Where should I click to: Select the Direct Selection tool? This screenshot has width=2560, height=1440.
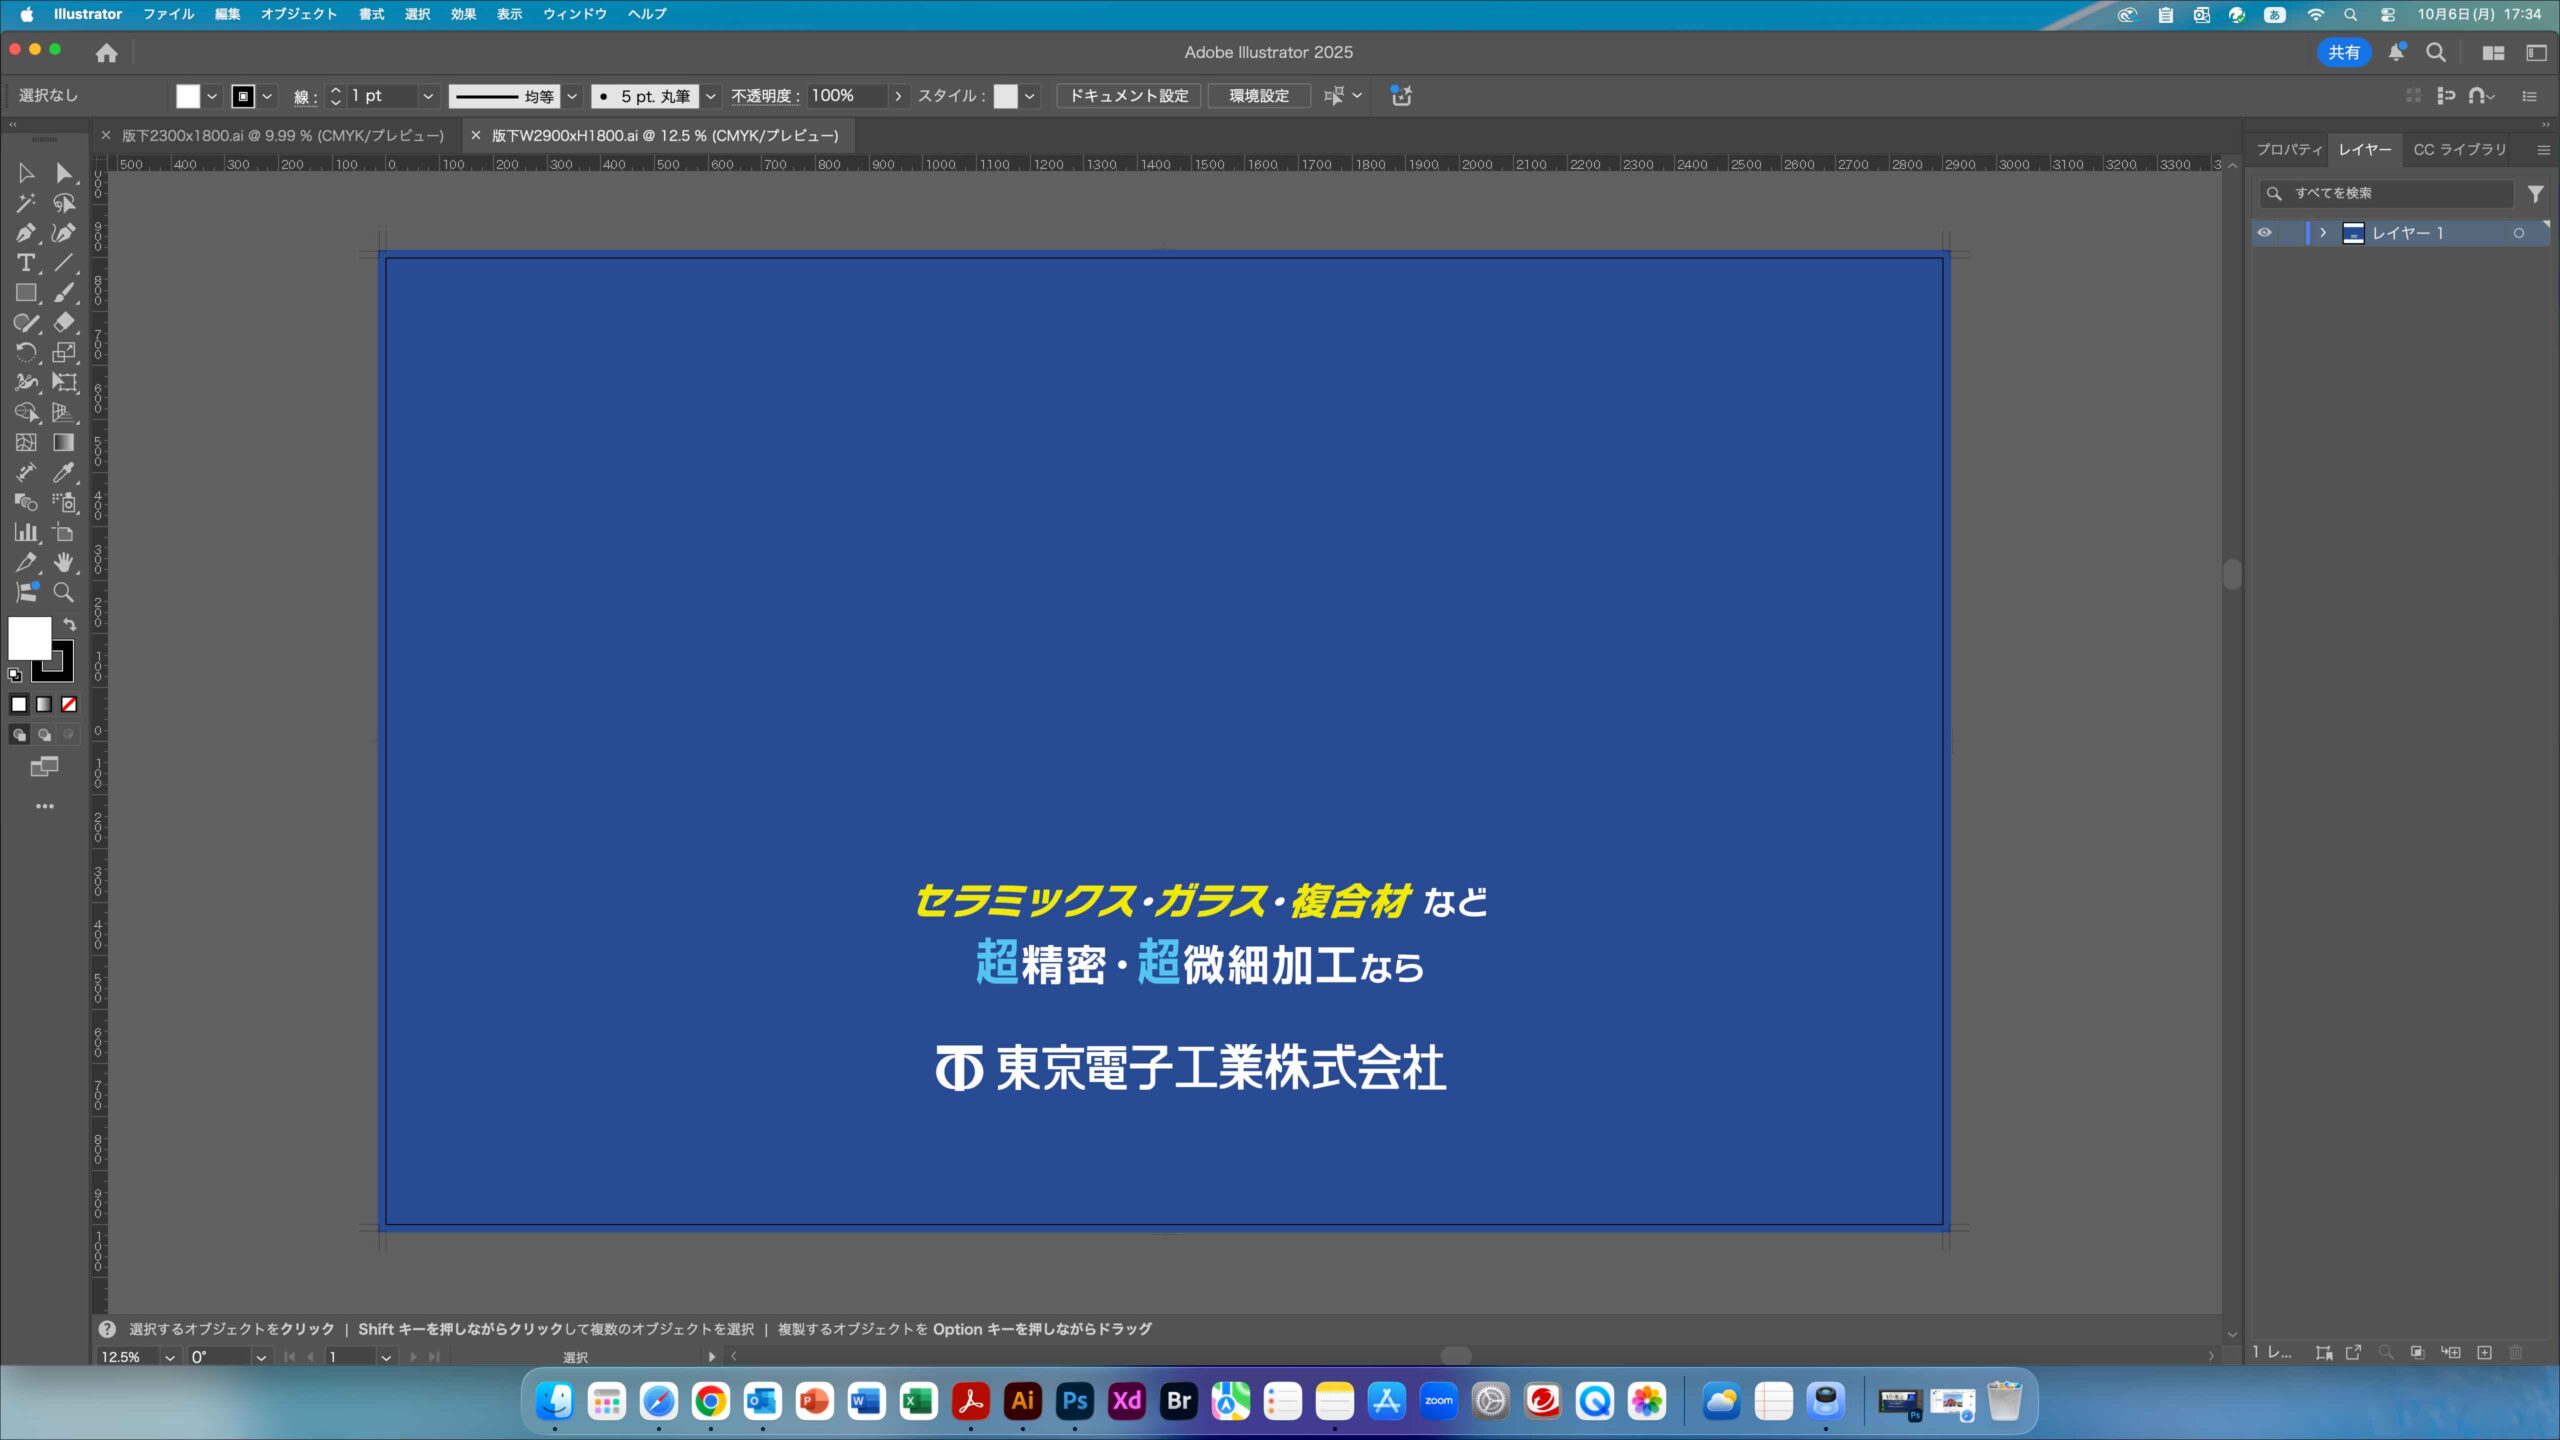(63, 173)
